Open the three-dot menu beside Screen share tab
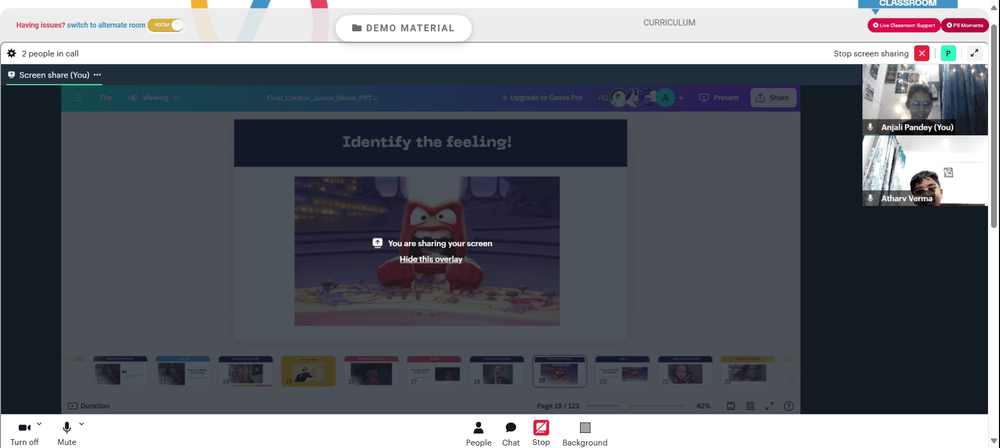This screenshot has height=448, width=1000. coord(97,75)
